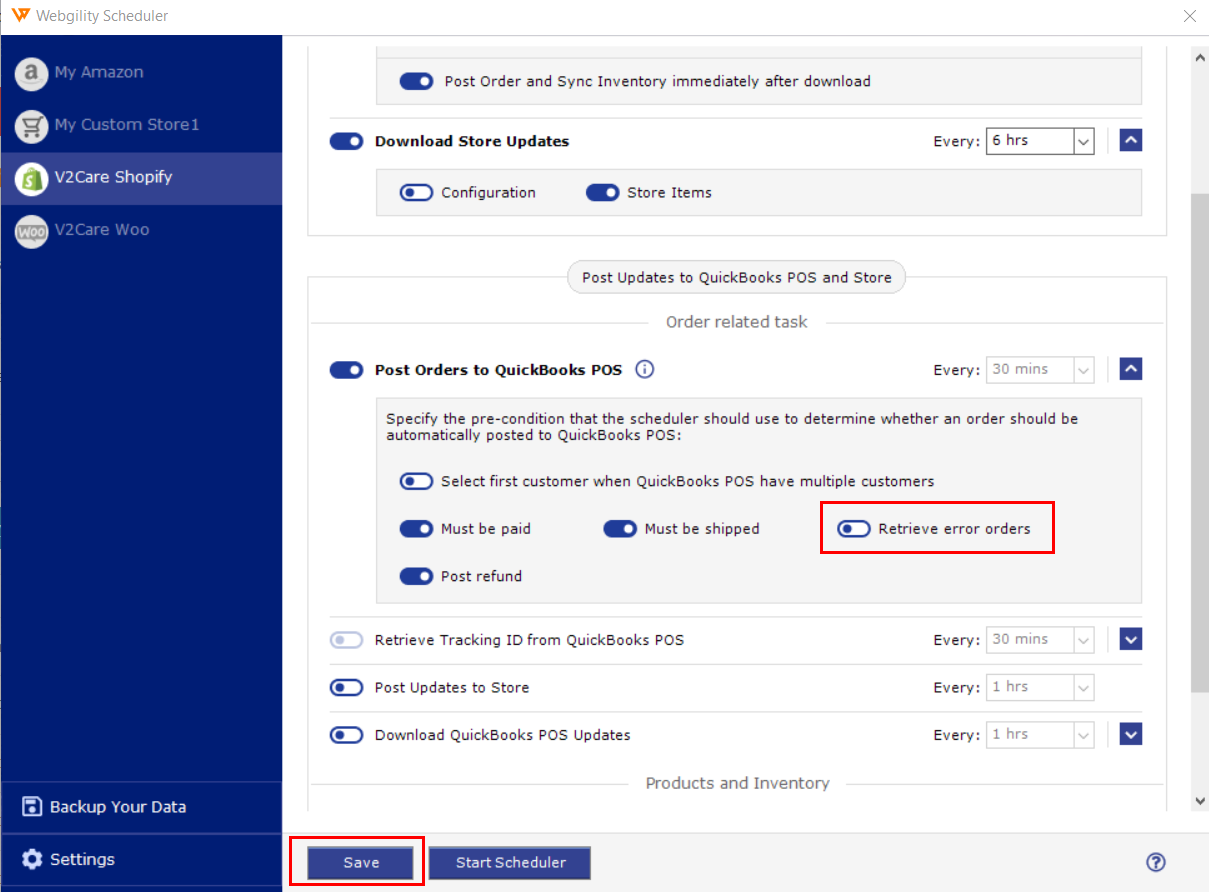This screenshot has width=1209, height=892.
Task: Open Post Updates to Store interval dropdown
Action: (1040, 687)
